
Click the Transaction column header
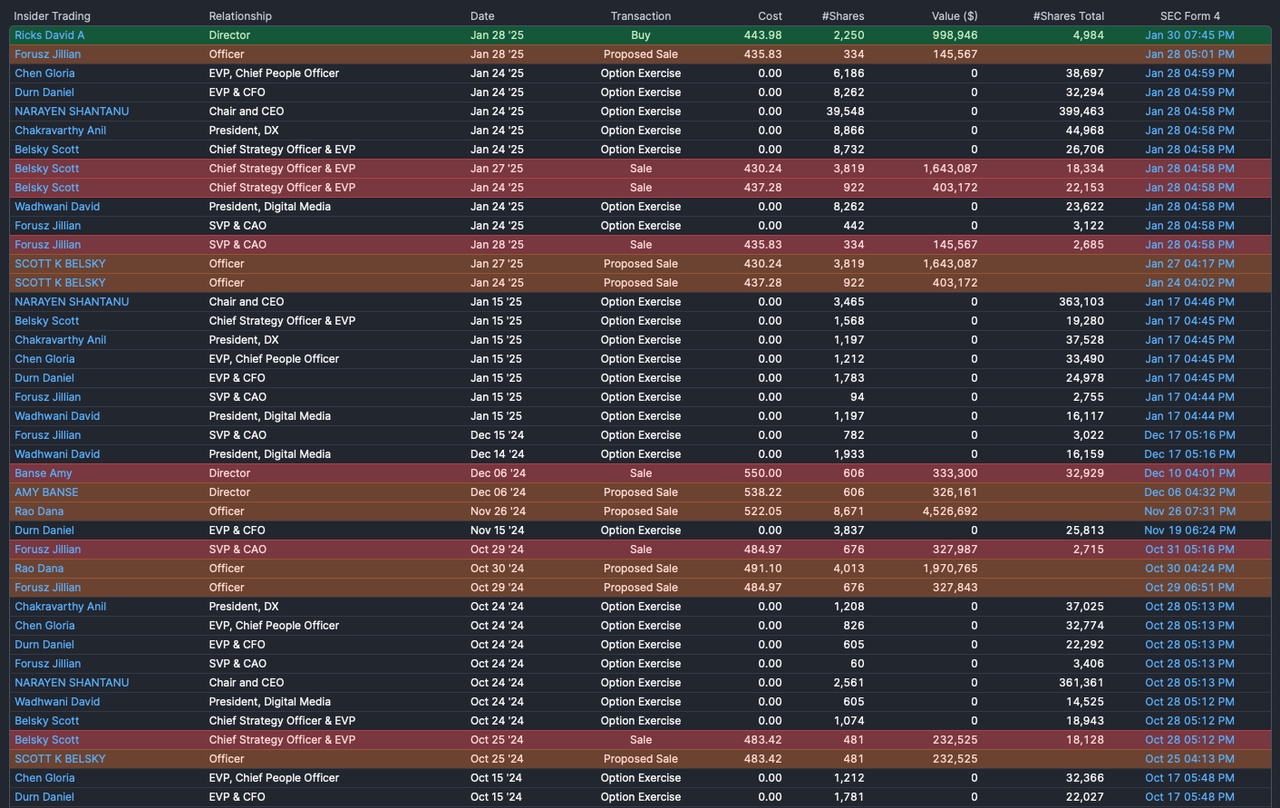pyautogui.click(x=641, y=16)
